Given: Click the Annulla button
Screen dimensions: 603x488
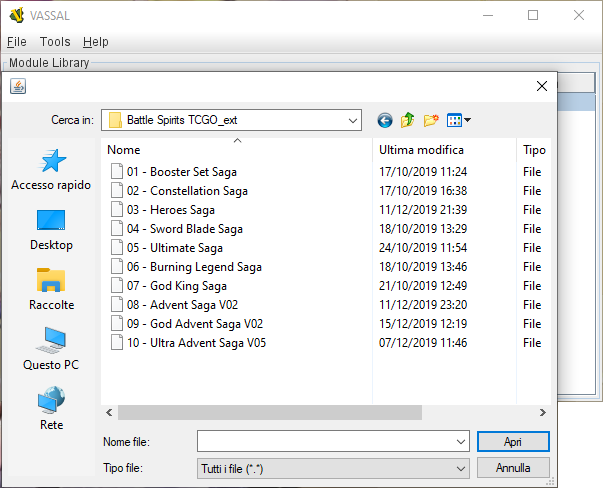Looking at the screenshot, I should (x=513, y=468).
